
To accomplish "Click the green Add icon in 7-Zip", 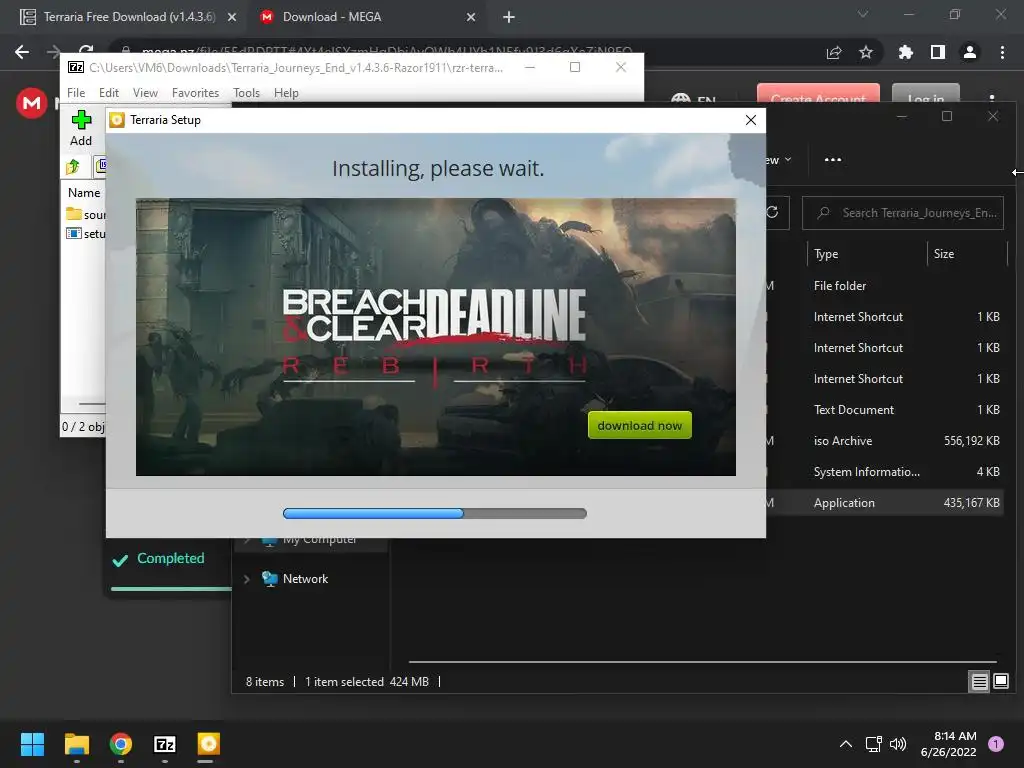I will tap(81, 120).
